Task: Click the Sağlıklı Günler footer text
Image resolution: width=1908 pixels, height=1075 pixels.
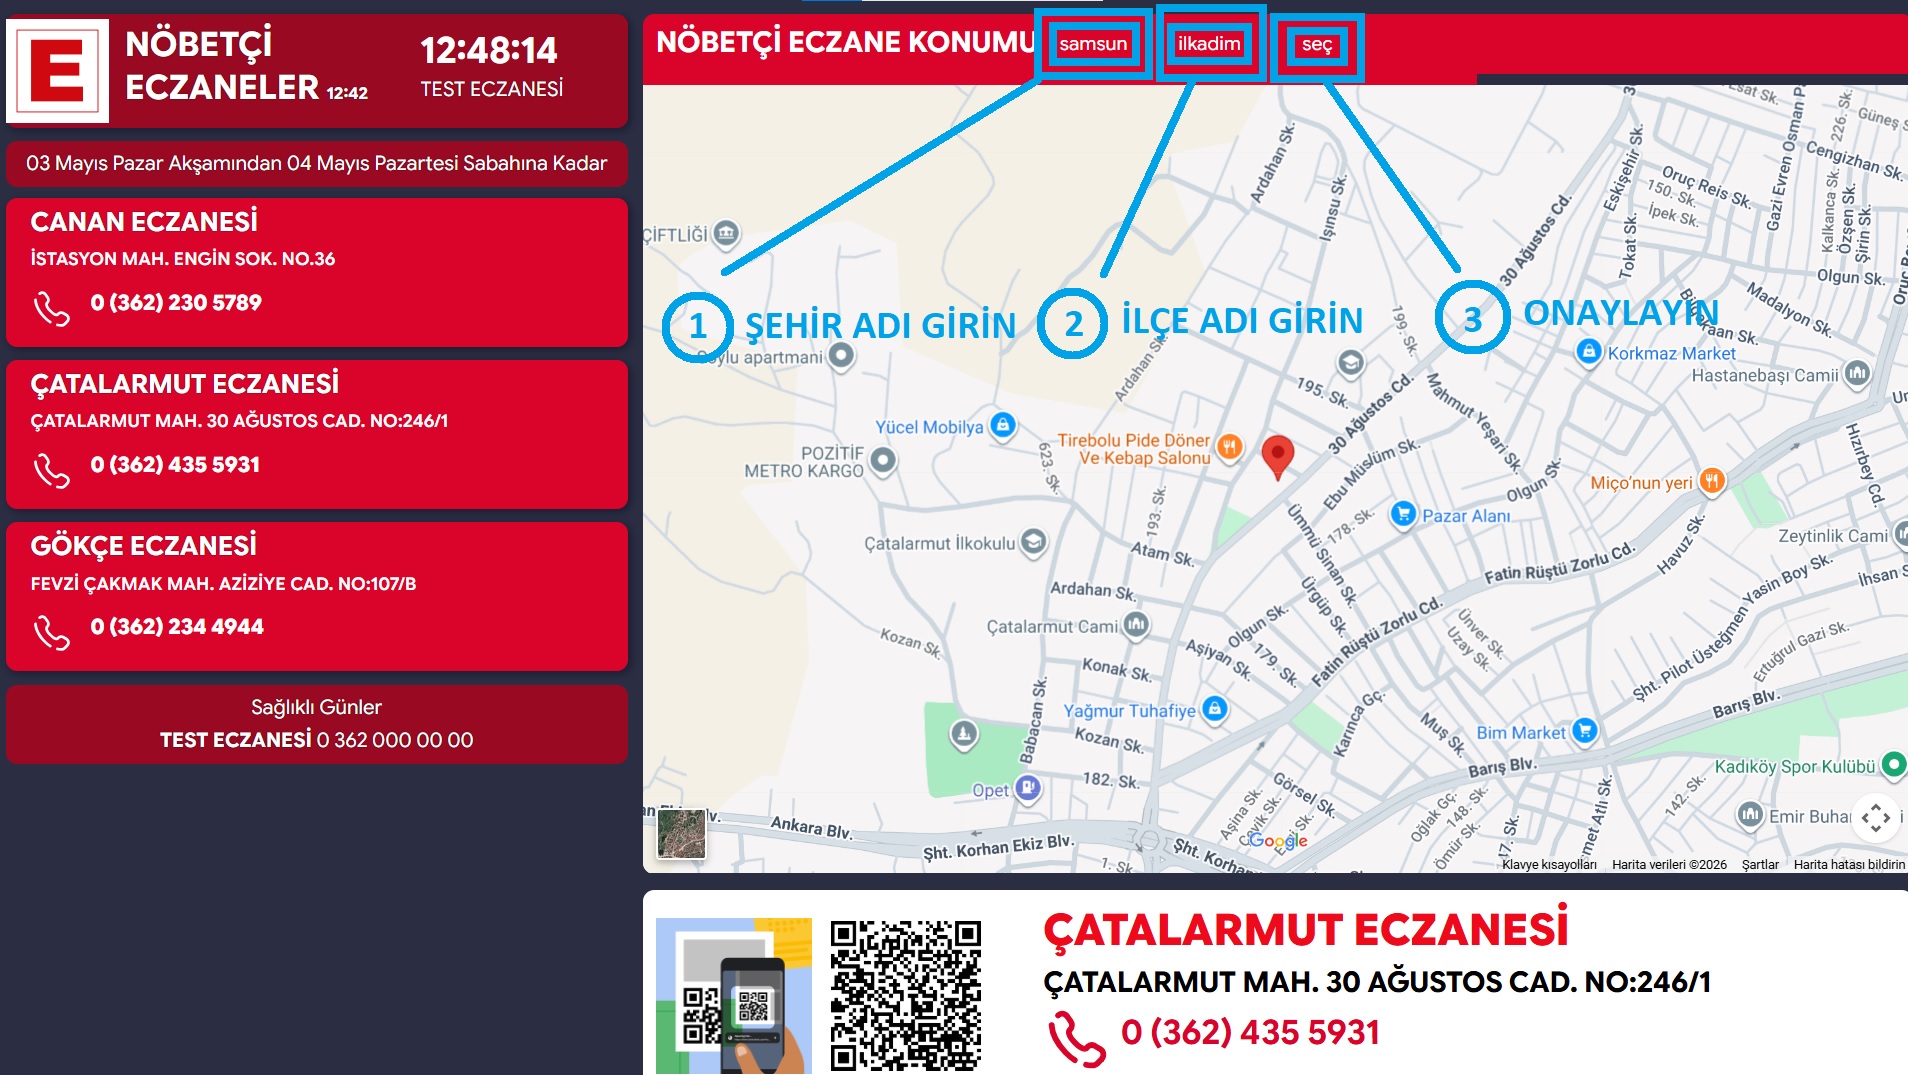Action: (x=316, y=707)
